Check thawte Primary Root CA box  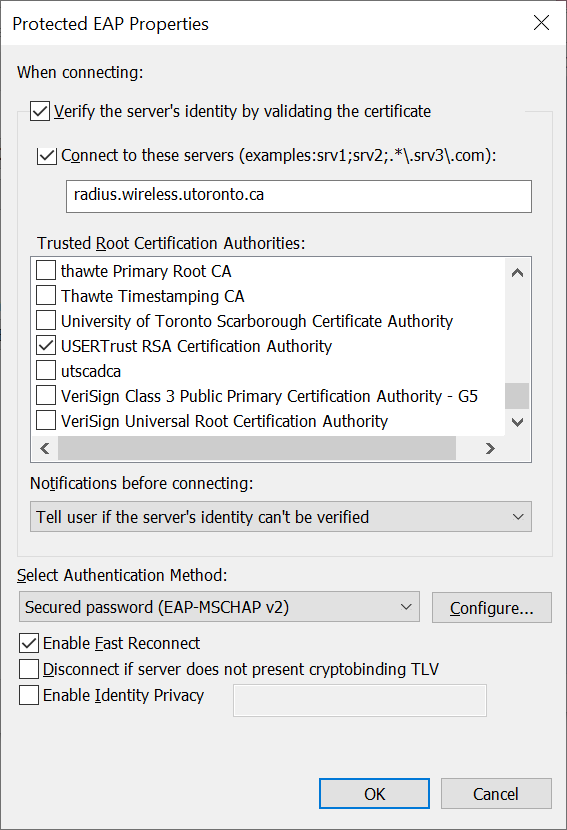pos(46,270)
